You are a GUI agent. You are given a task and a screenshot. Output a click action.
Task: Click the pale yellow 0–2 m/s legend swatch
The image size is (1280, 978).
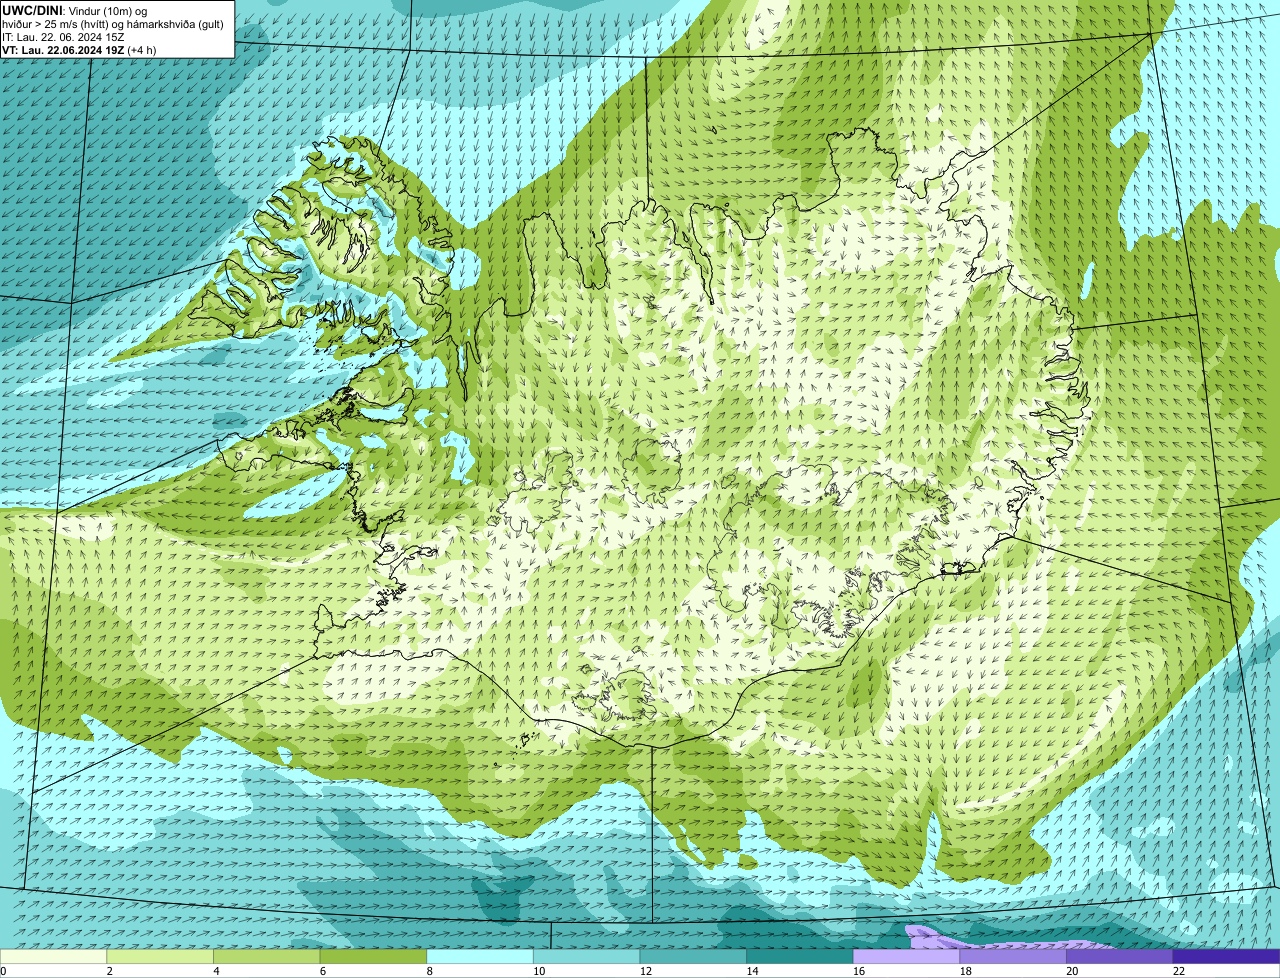point(53,956)
